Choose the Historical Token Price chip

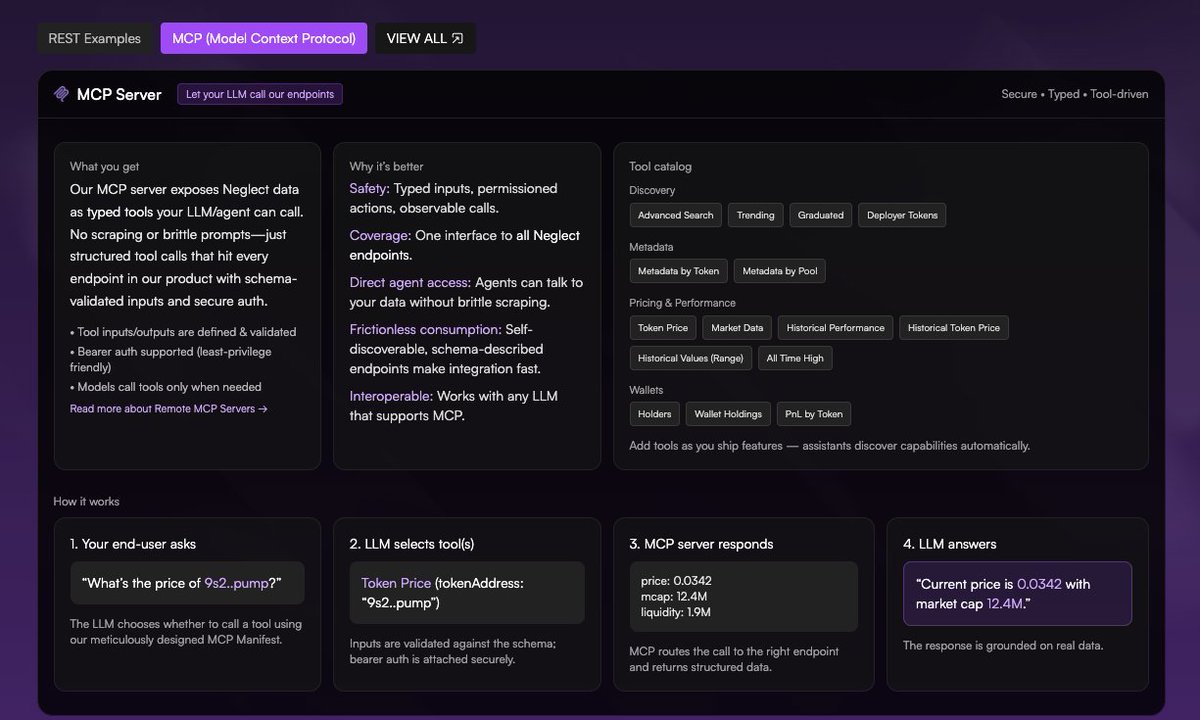954,328
